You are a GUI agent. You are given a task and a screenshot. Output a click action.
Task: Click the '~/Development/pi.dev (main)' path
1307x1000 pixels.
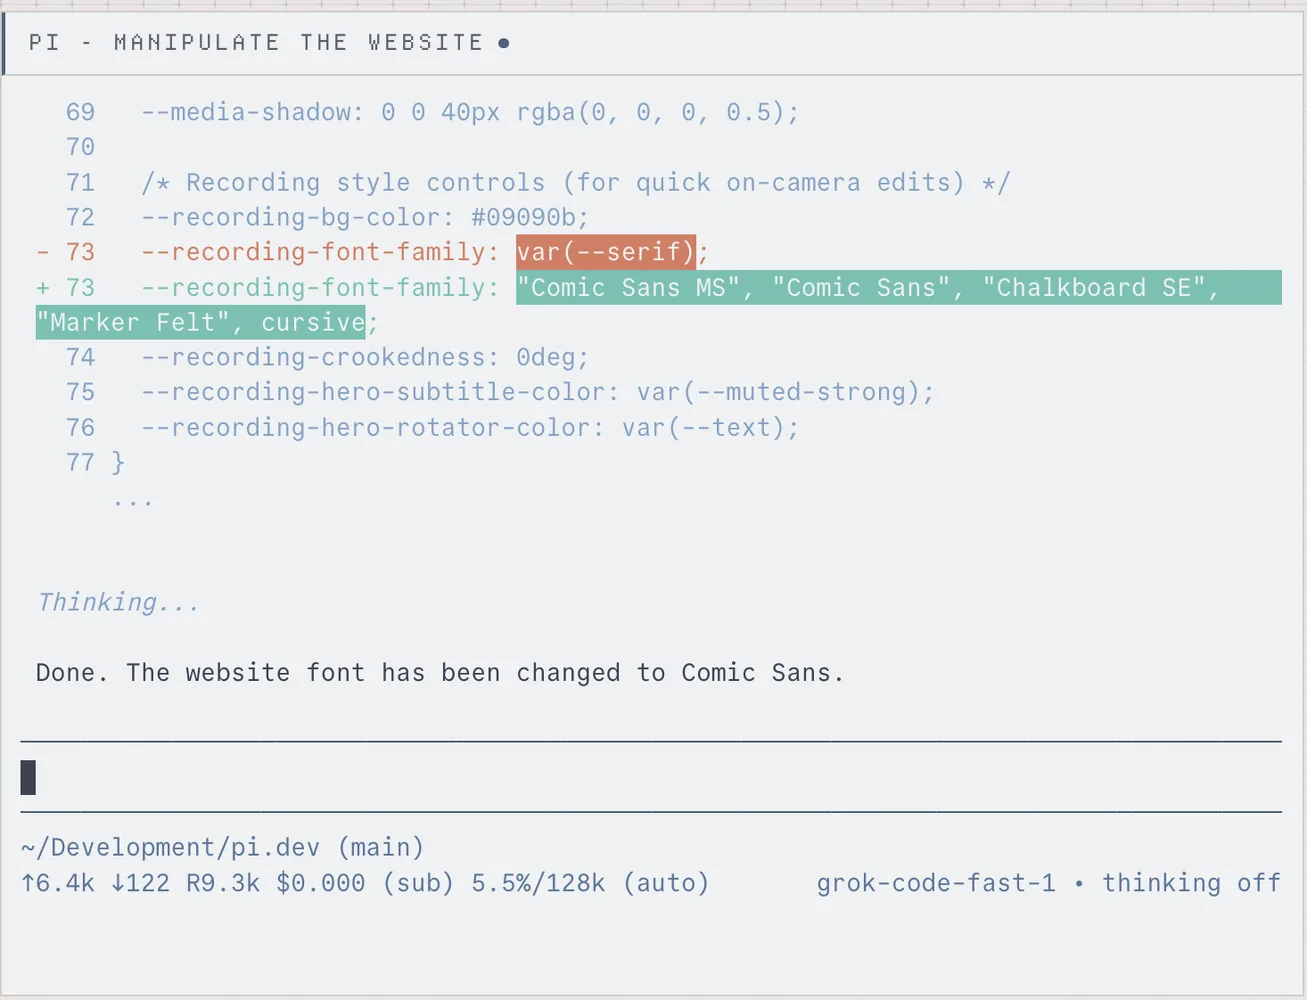point(222,847)
